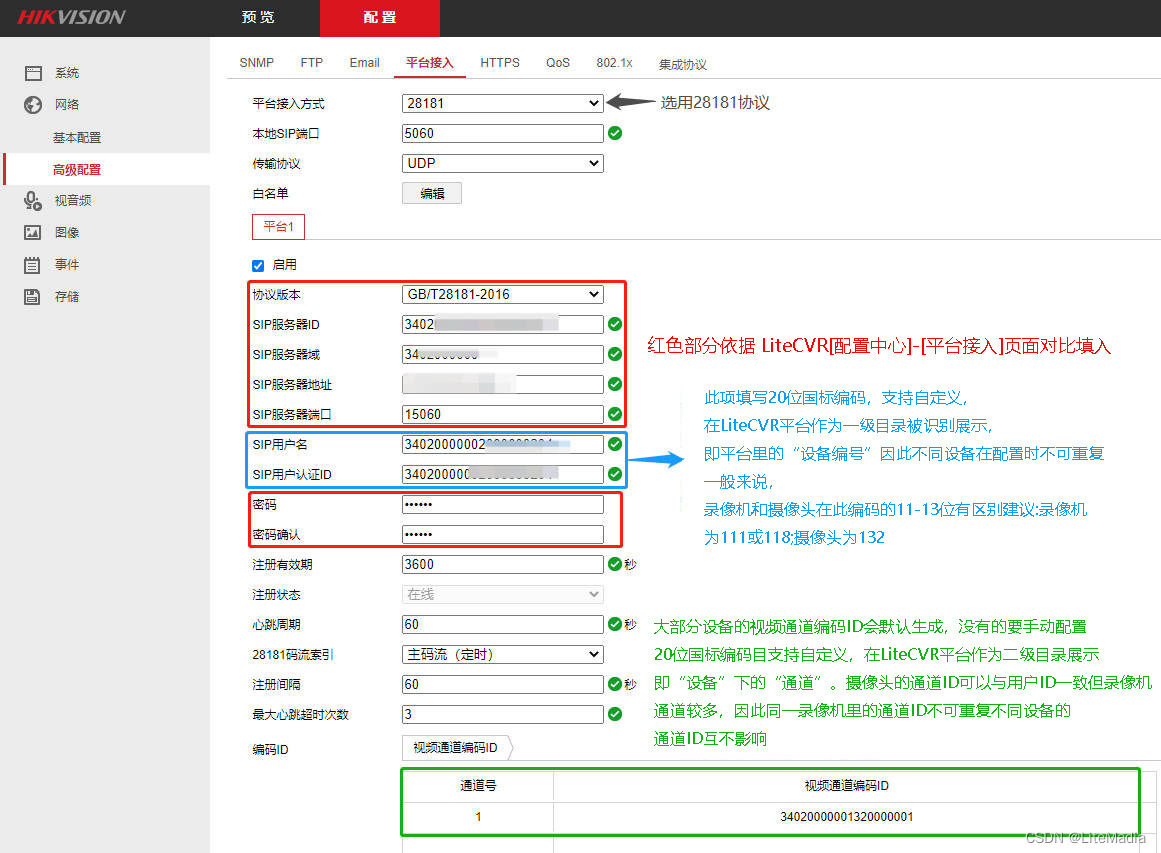Viewport: 1161px width, 853px height.
Task: Switch to the 配置 top tab
Action: (380, 17)
